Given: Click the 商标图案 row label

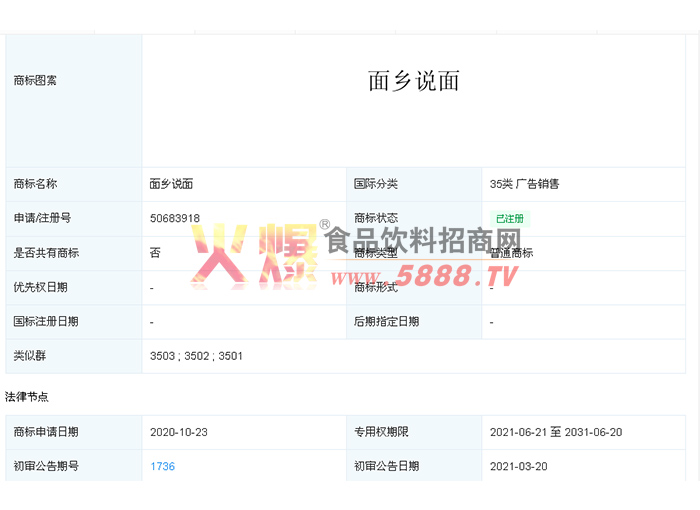Looking at the screenshot, I should (35, 81).
